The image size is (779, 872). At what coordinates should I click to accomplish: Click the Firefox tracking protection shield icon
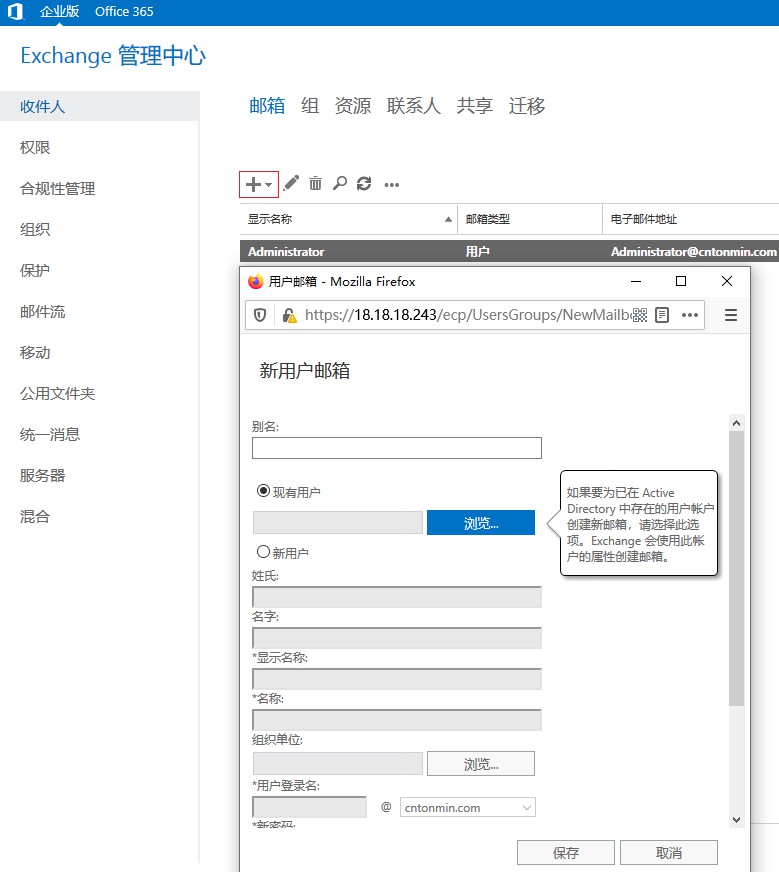260,315
